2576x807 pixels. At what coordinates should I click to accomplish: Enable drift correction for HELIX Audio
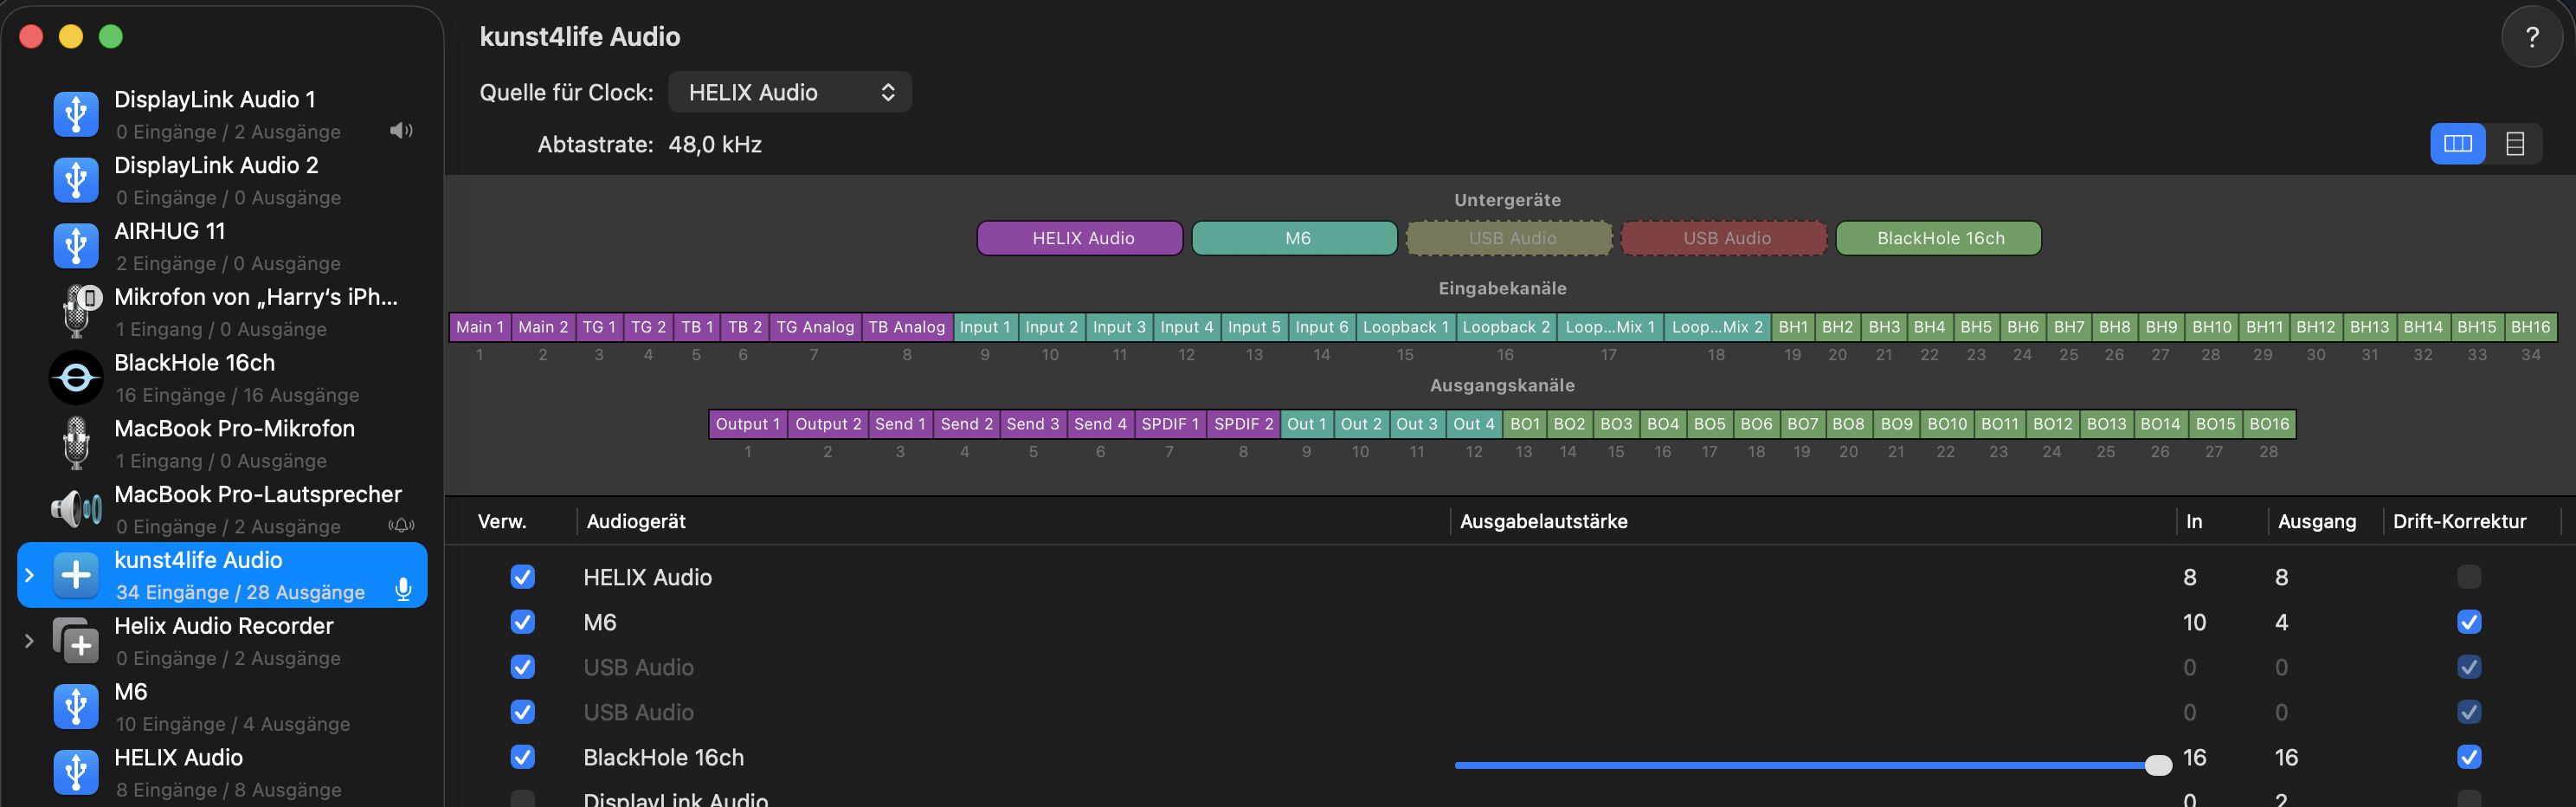(x=2468, y=577)
